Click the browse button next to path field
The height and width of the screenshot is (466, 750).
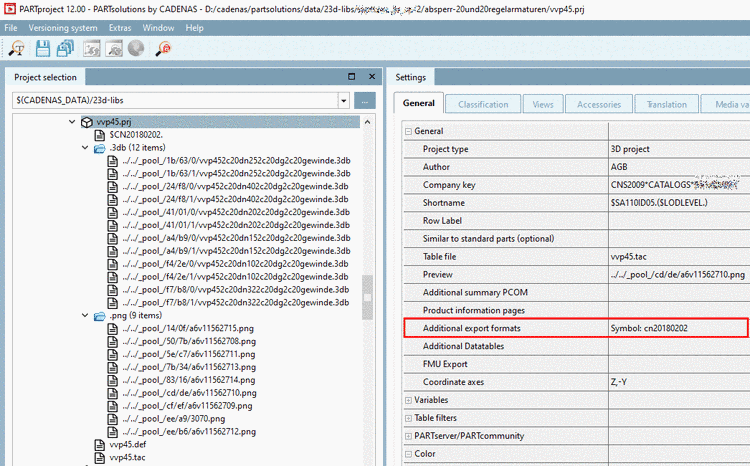[x=364, y=101]
